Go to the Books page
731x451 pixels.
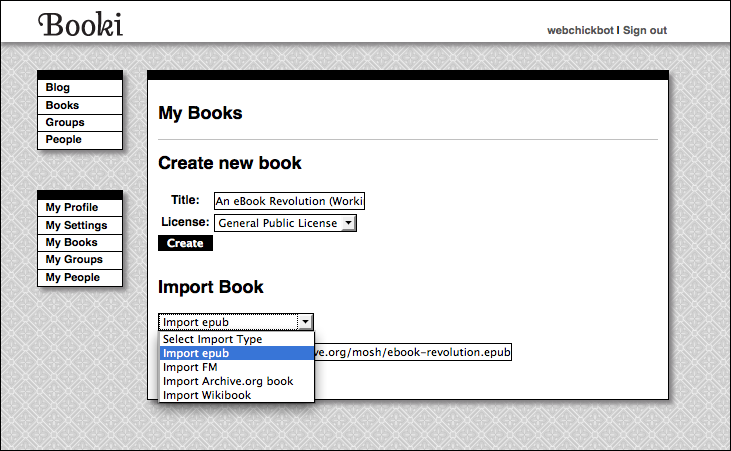(x=62, y=105)
